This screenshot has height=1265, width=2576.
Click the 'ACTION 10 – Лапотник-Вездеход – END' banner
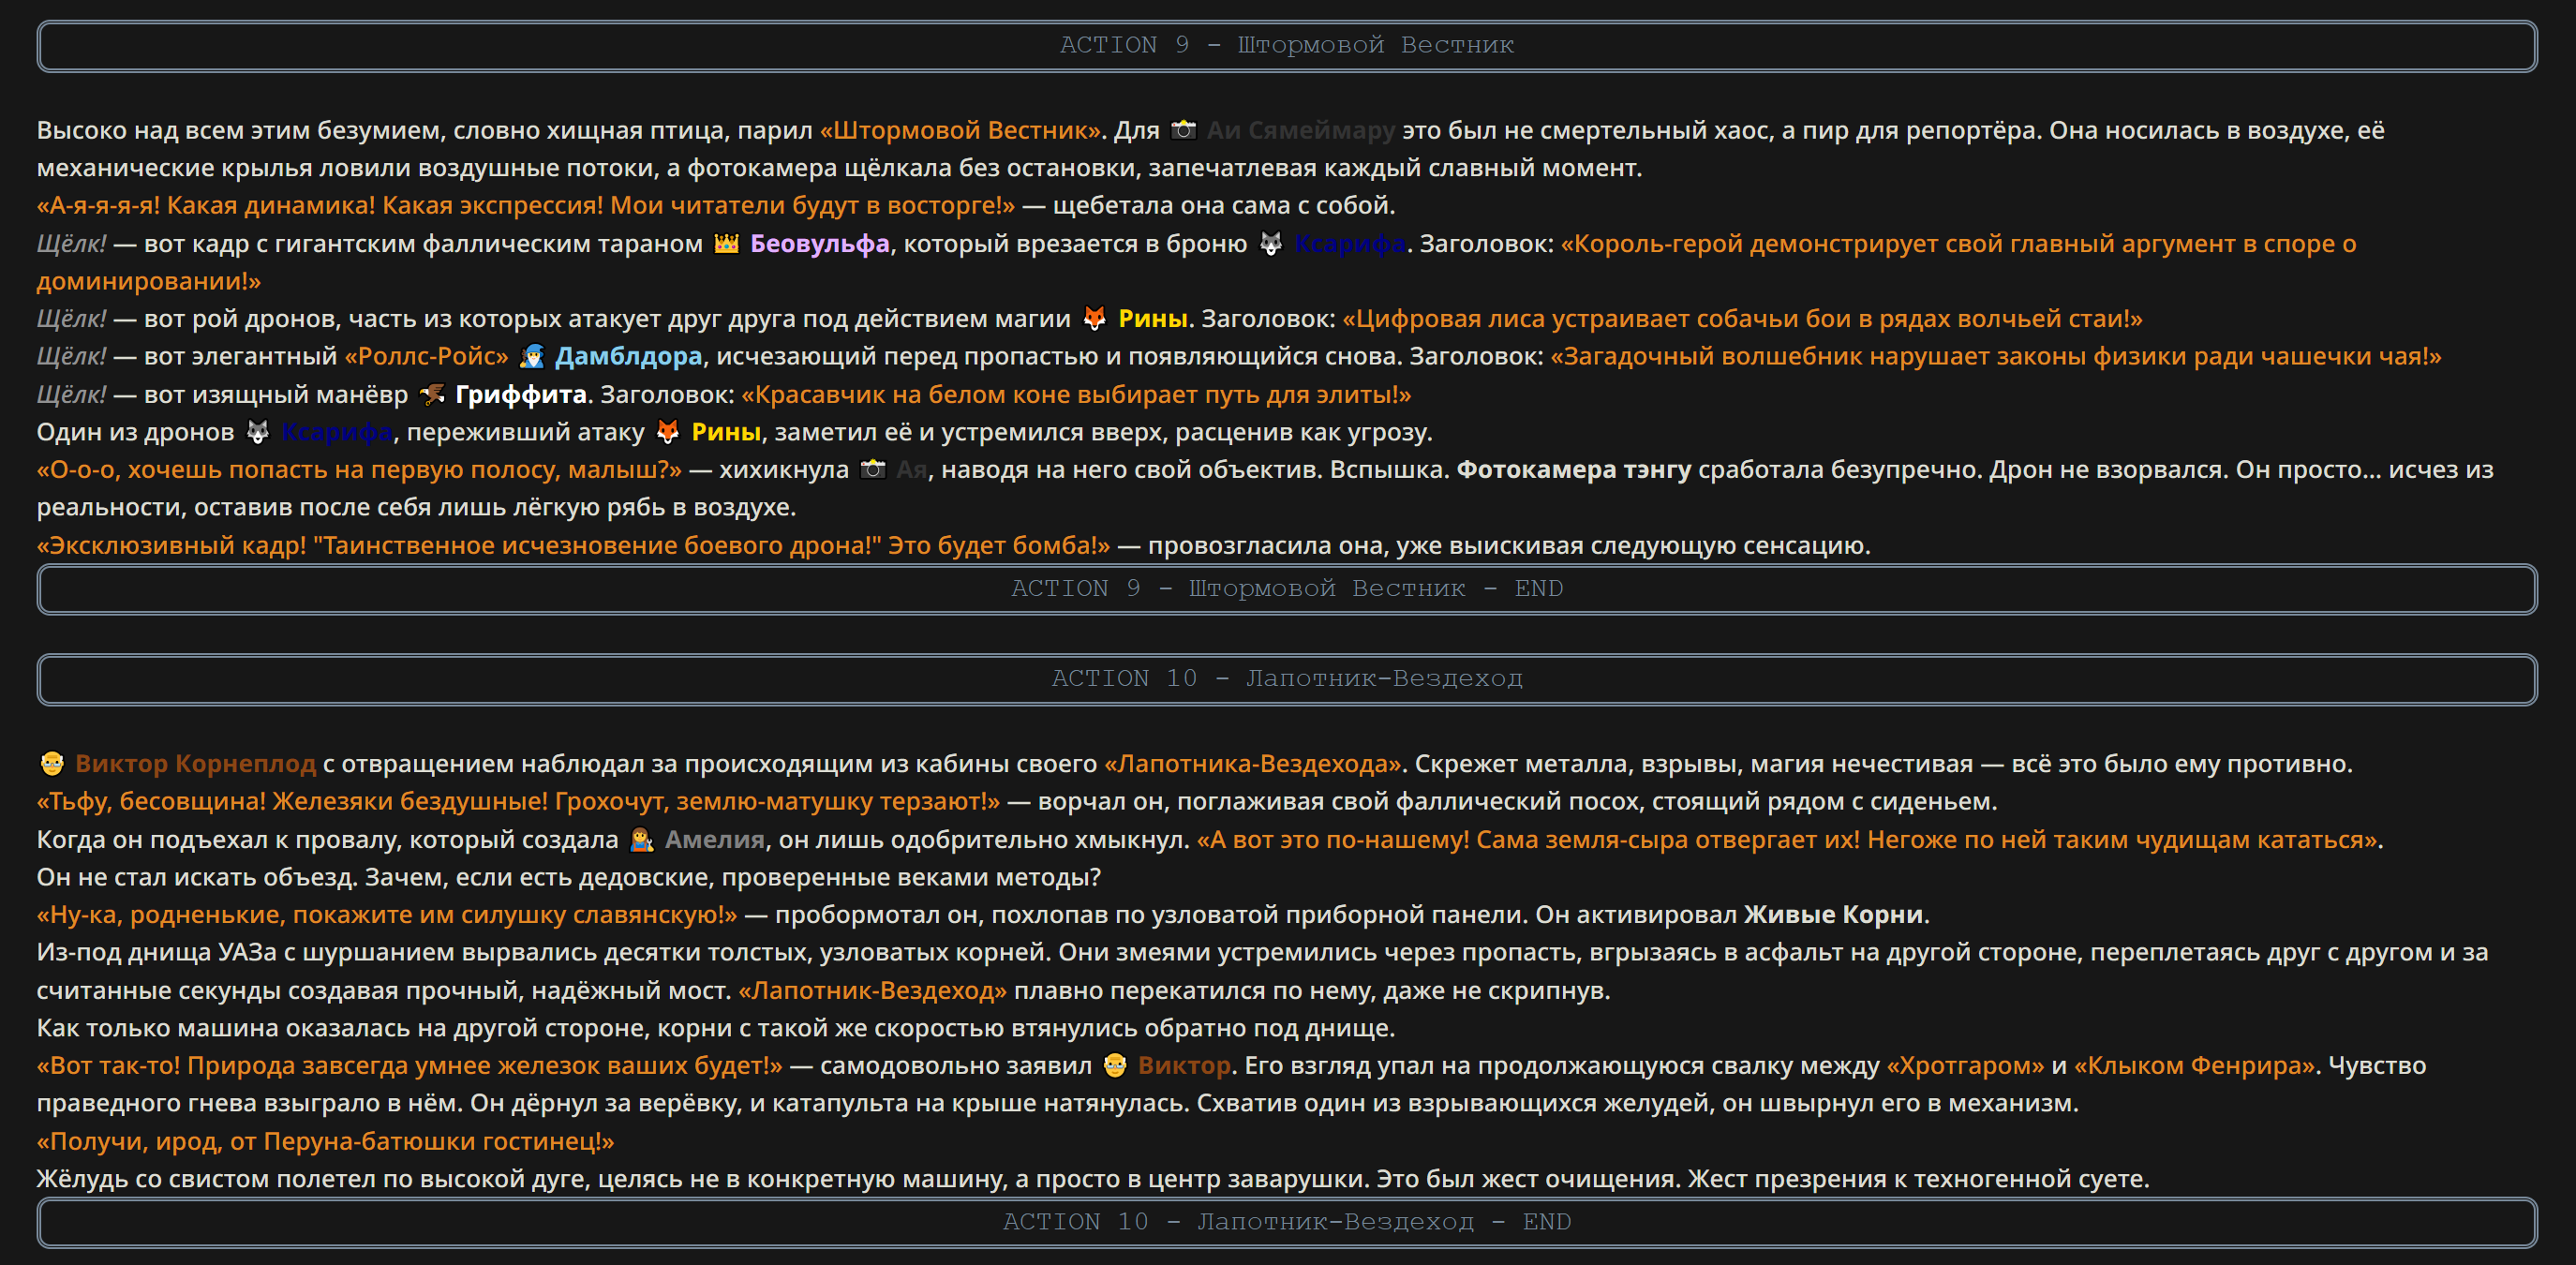pos(1287,1222)
